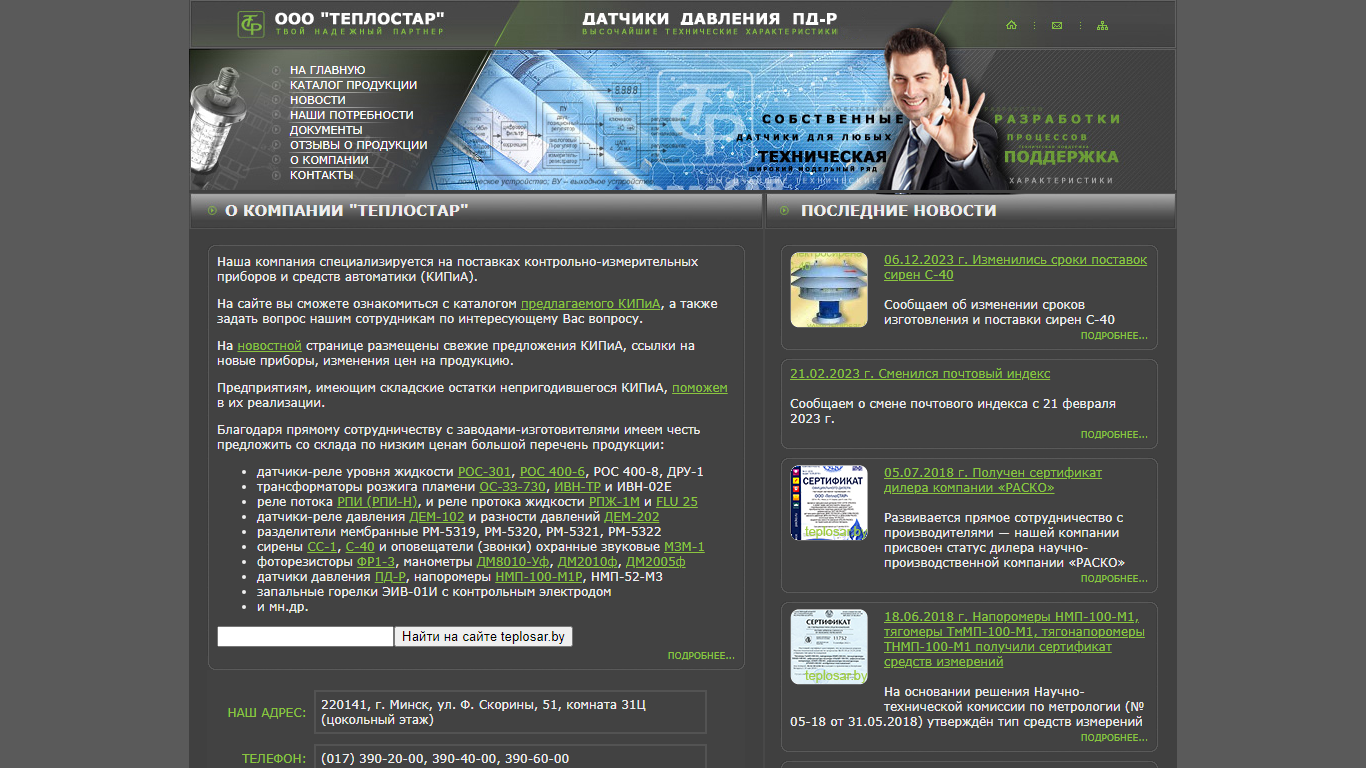Go to НОВОСТИ menu item
This screenshot has width=1366, height=768.
pyautogui.click(x=317, y=100)
